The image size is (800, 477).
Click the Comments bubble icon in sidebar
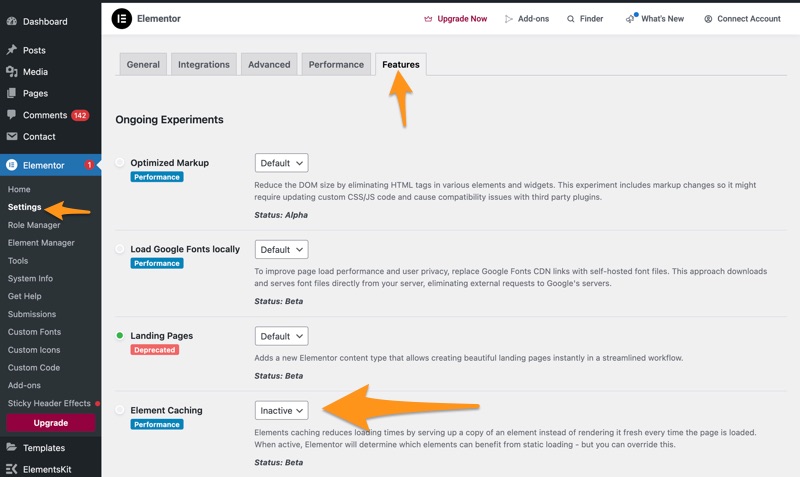pyautogui.click(x=12, y=115)
